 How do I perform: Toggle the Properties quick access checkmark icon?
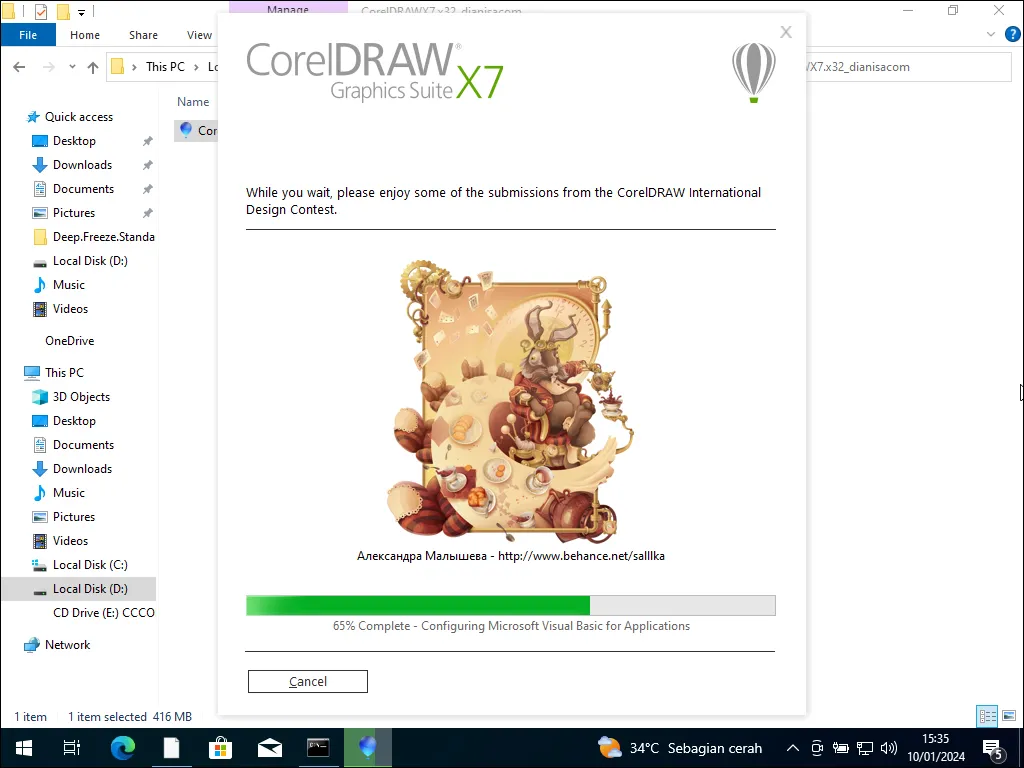click(x=41, y=12)
